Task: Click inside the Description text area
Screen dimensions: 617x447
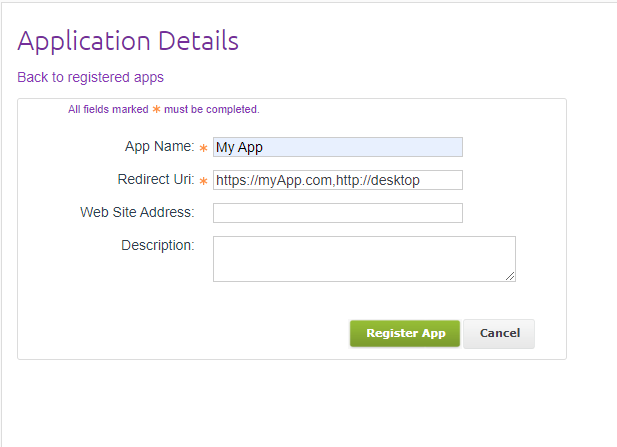Action: pos(364,258)
